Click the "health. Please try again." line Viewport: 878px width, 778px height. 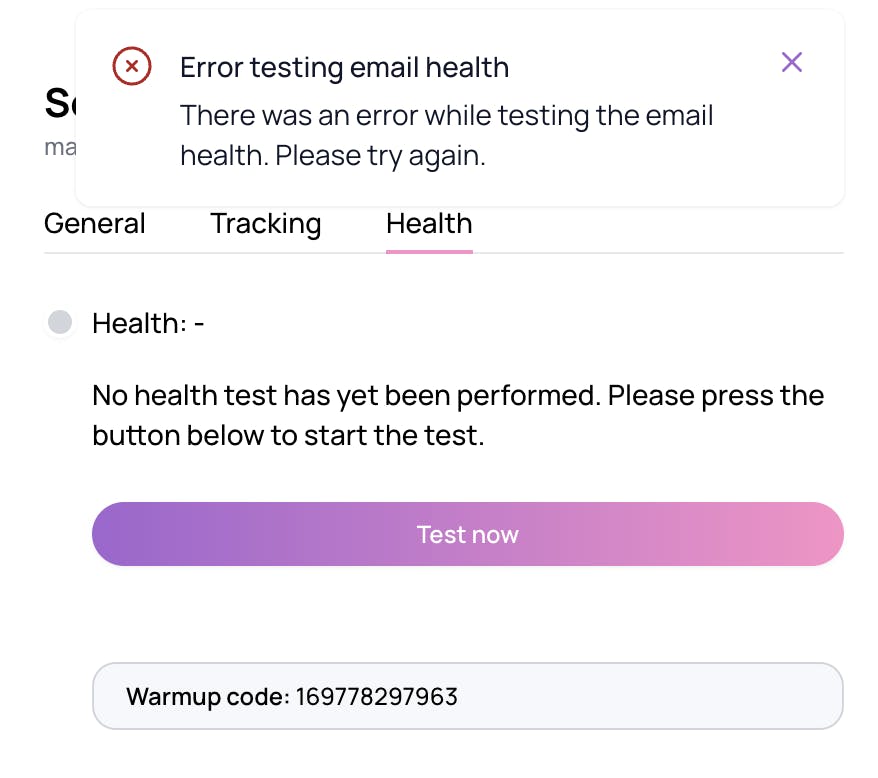click(x=332, y=156)
